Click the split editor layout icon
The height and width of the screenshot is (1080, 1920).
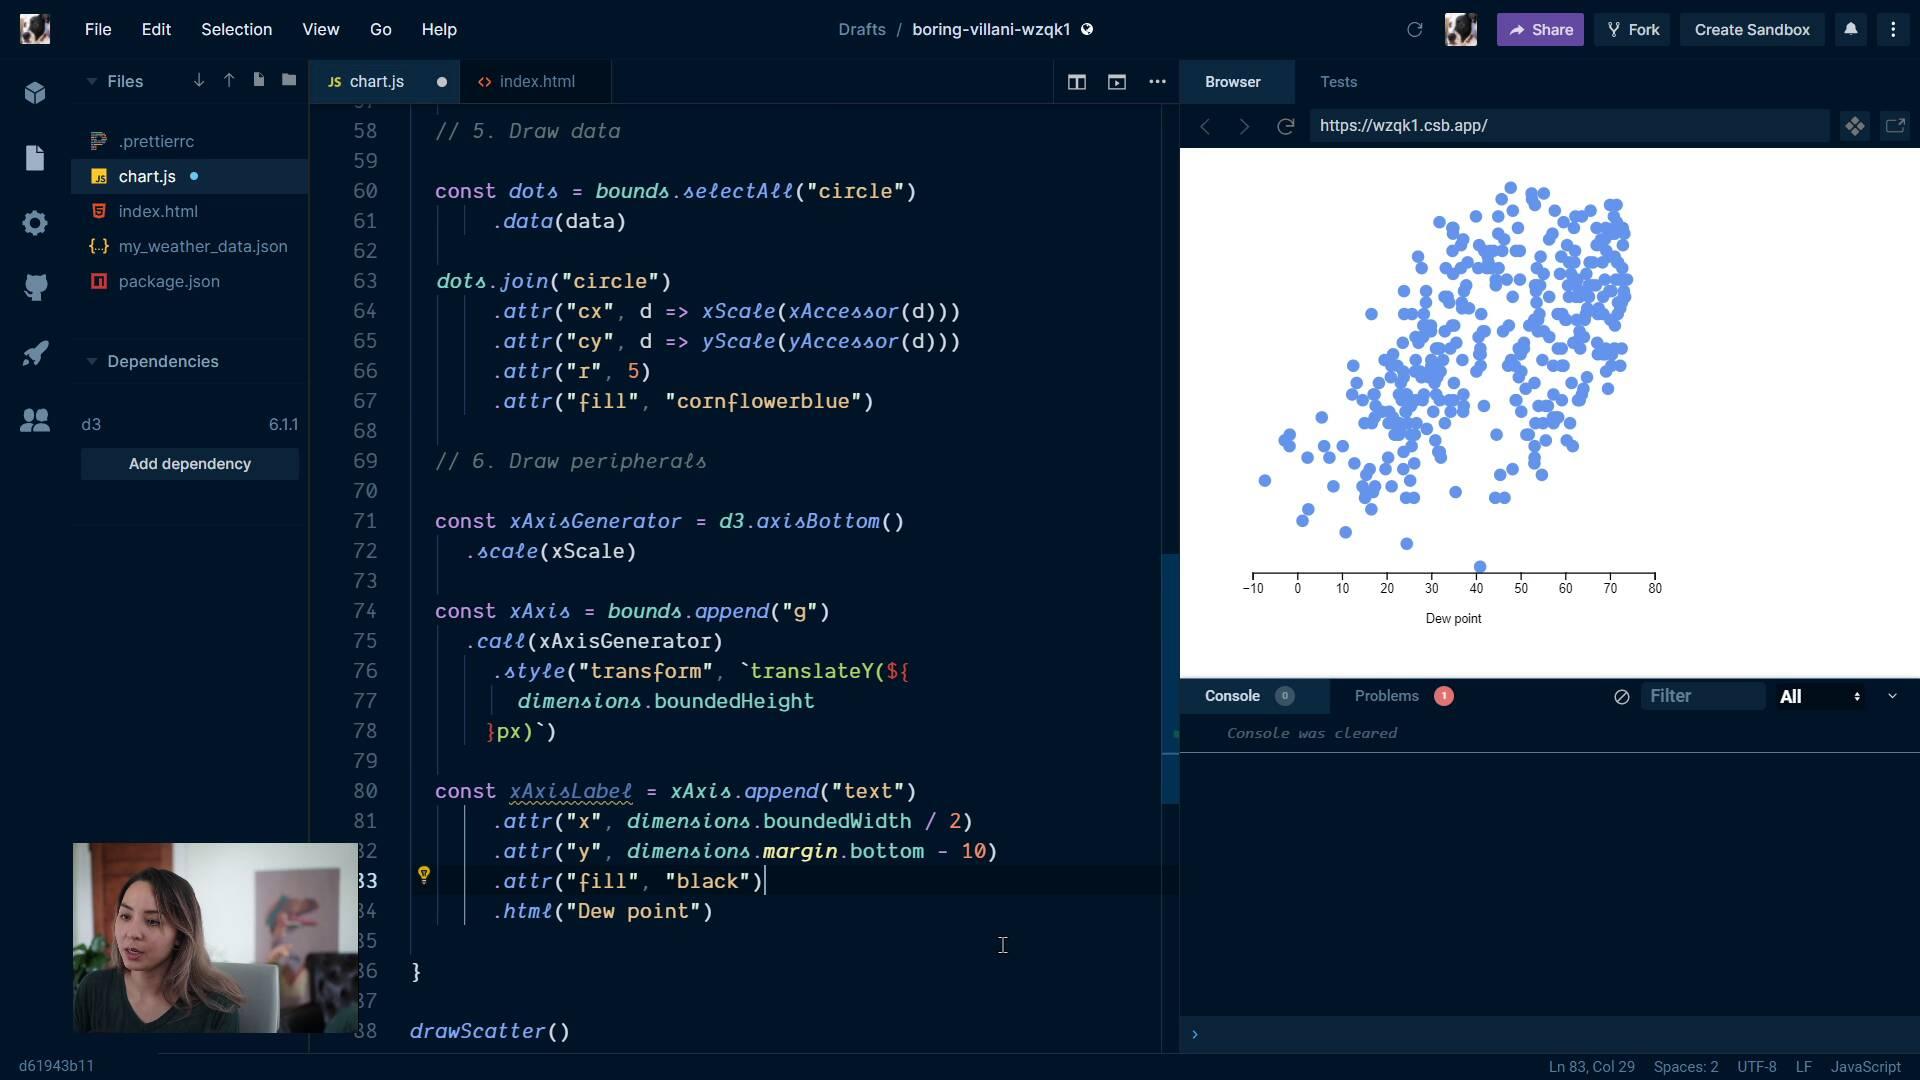pos(1075,82)
